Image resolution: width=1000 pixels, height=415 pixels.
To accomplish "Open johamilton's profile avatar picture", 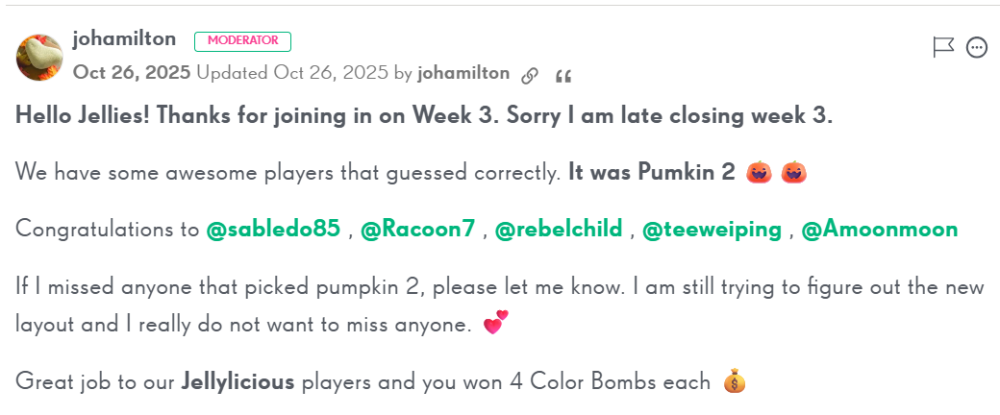I will coord(40,57).
